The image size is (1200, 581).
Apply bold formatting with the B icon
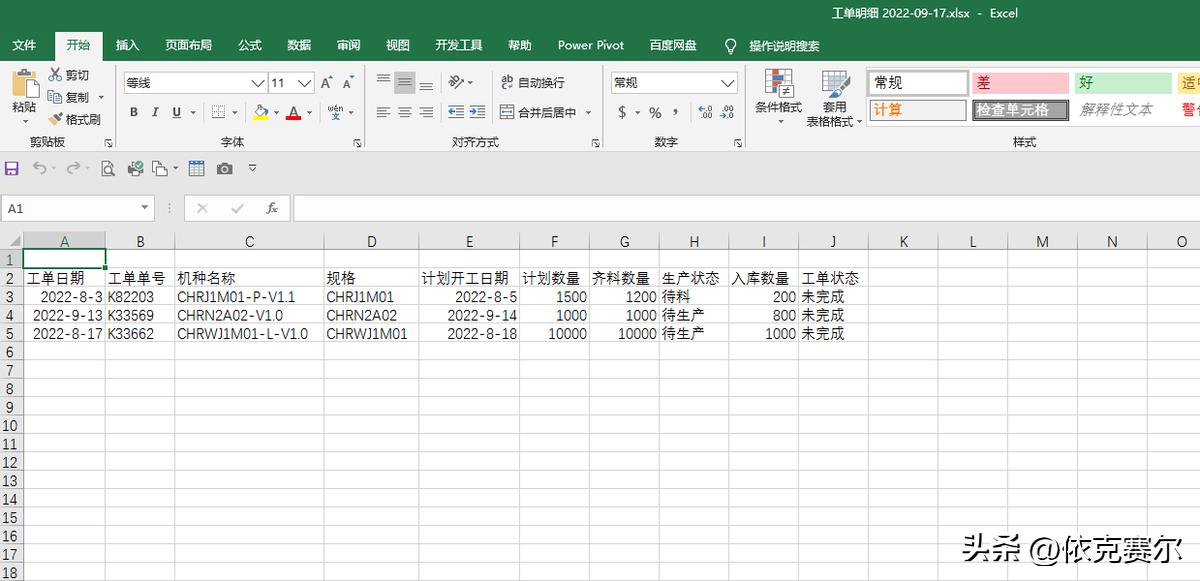point(134,112)
